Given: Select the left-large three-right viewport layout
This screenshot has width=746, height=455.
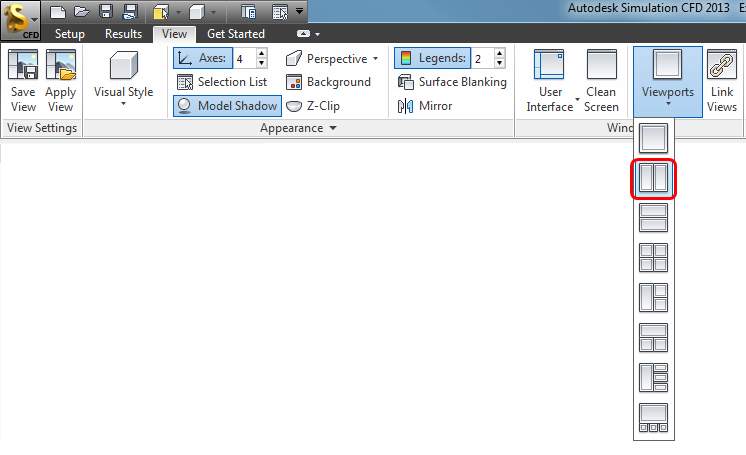Looking at the screenshot, I should (x=653, y=377).
